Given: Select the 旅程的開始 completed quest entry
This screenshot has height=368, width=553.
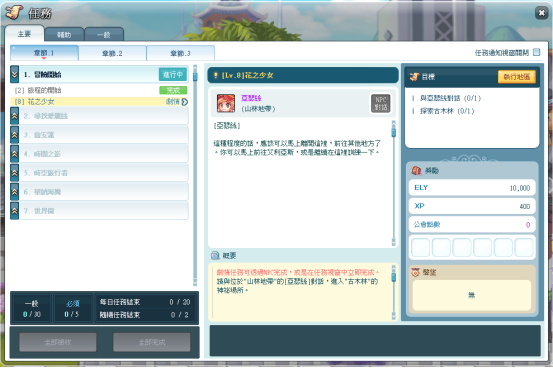Looking at the screenshot, I should 100,90.
